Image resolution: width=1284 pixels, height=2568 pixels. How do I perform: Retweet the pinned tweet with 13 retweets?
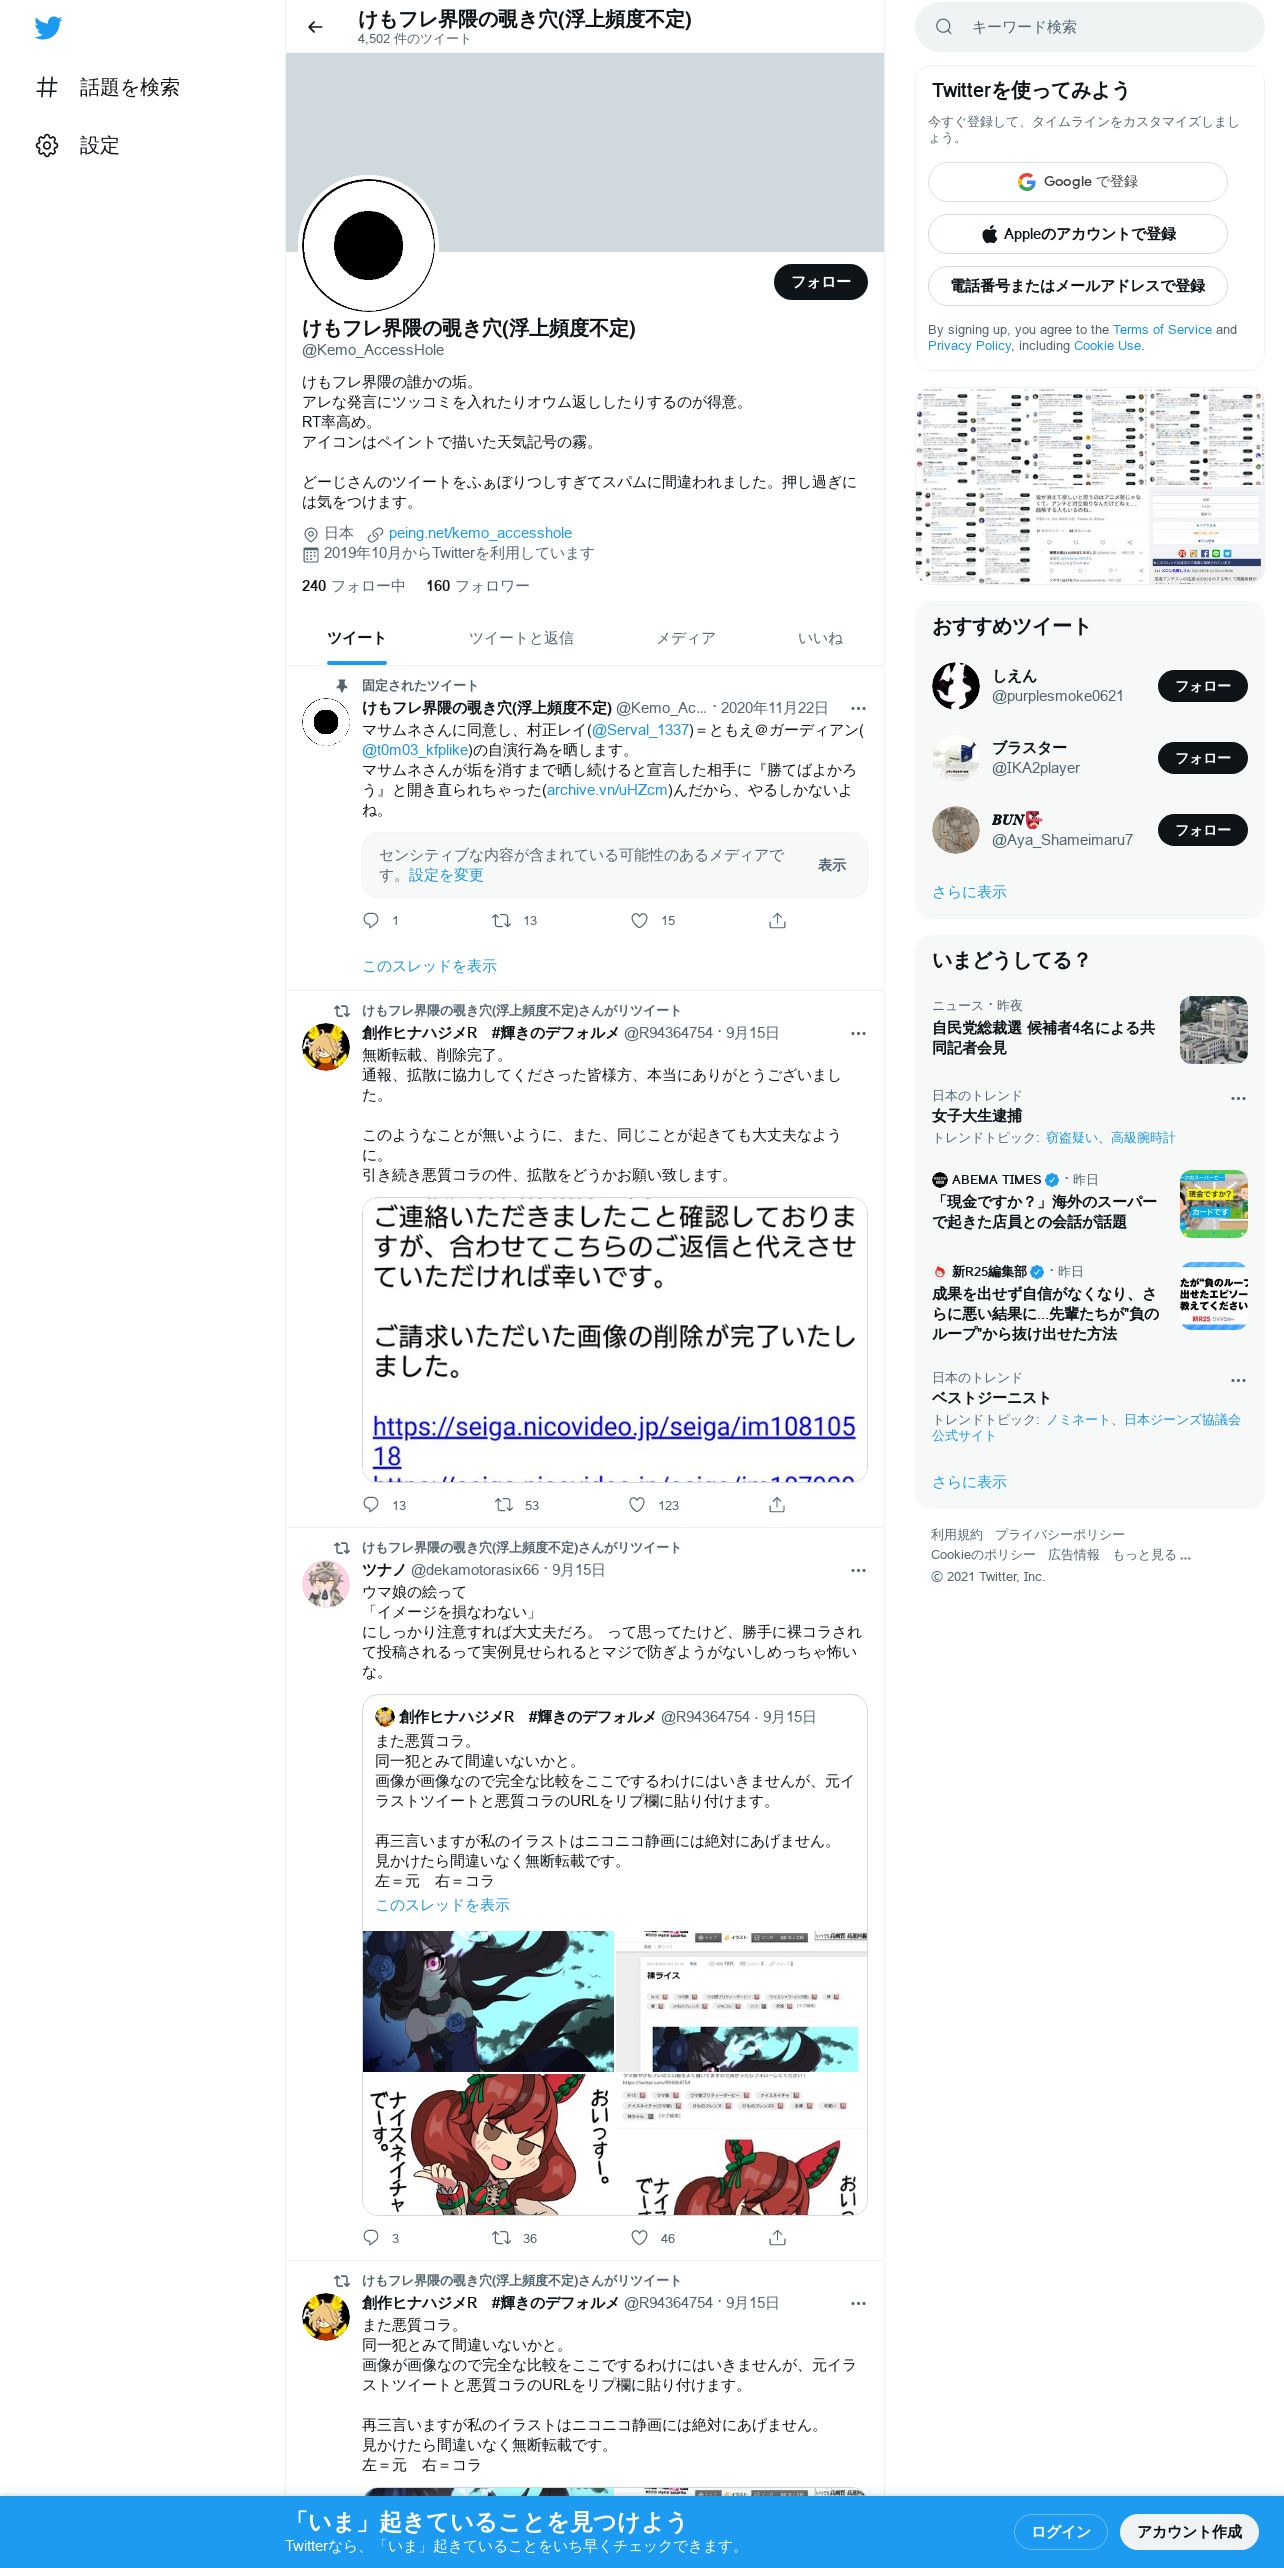501,920
